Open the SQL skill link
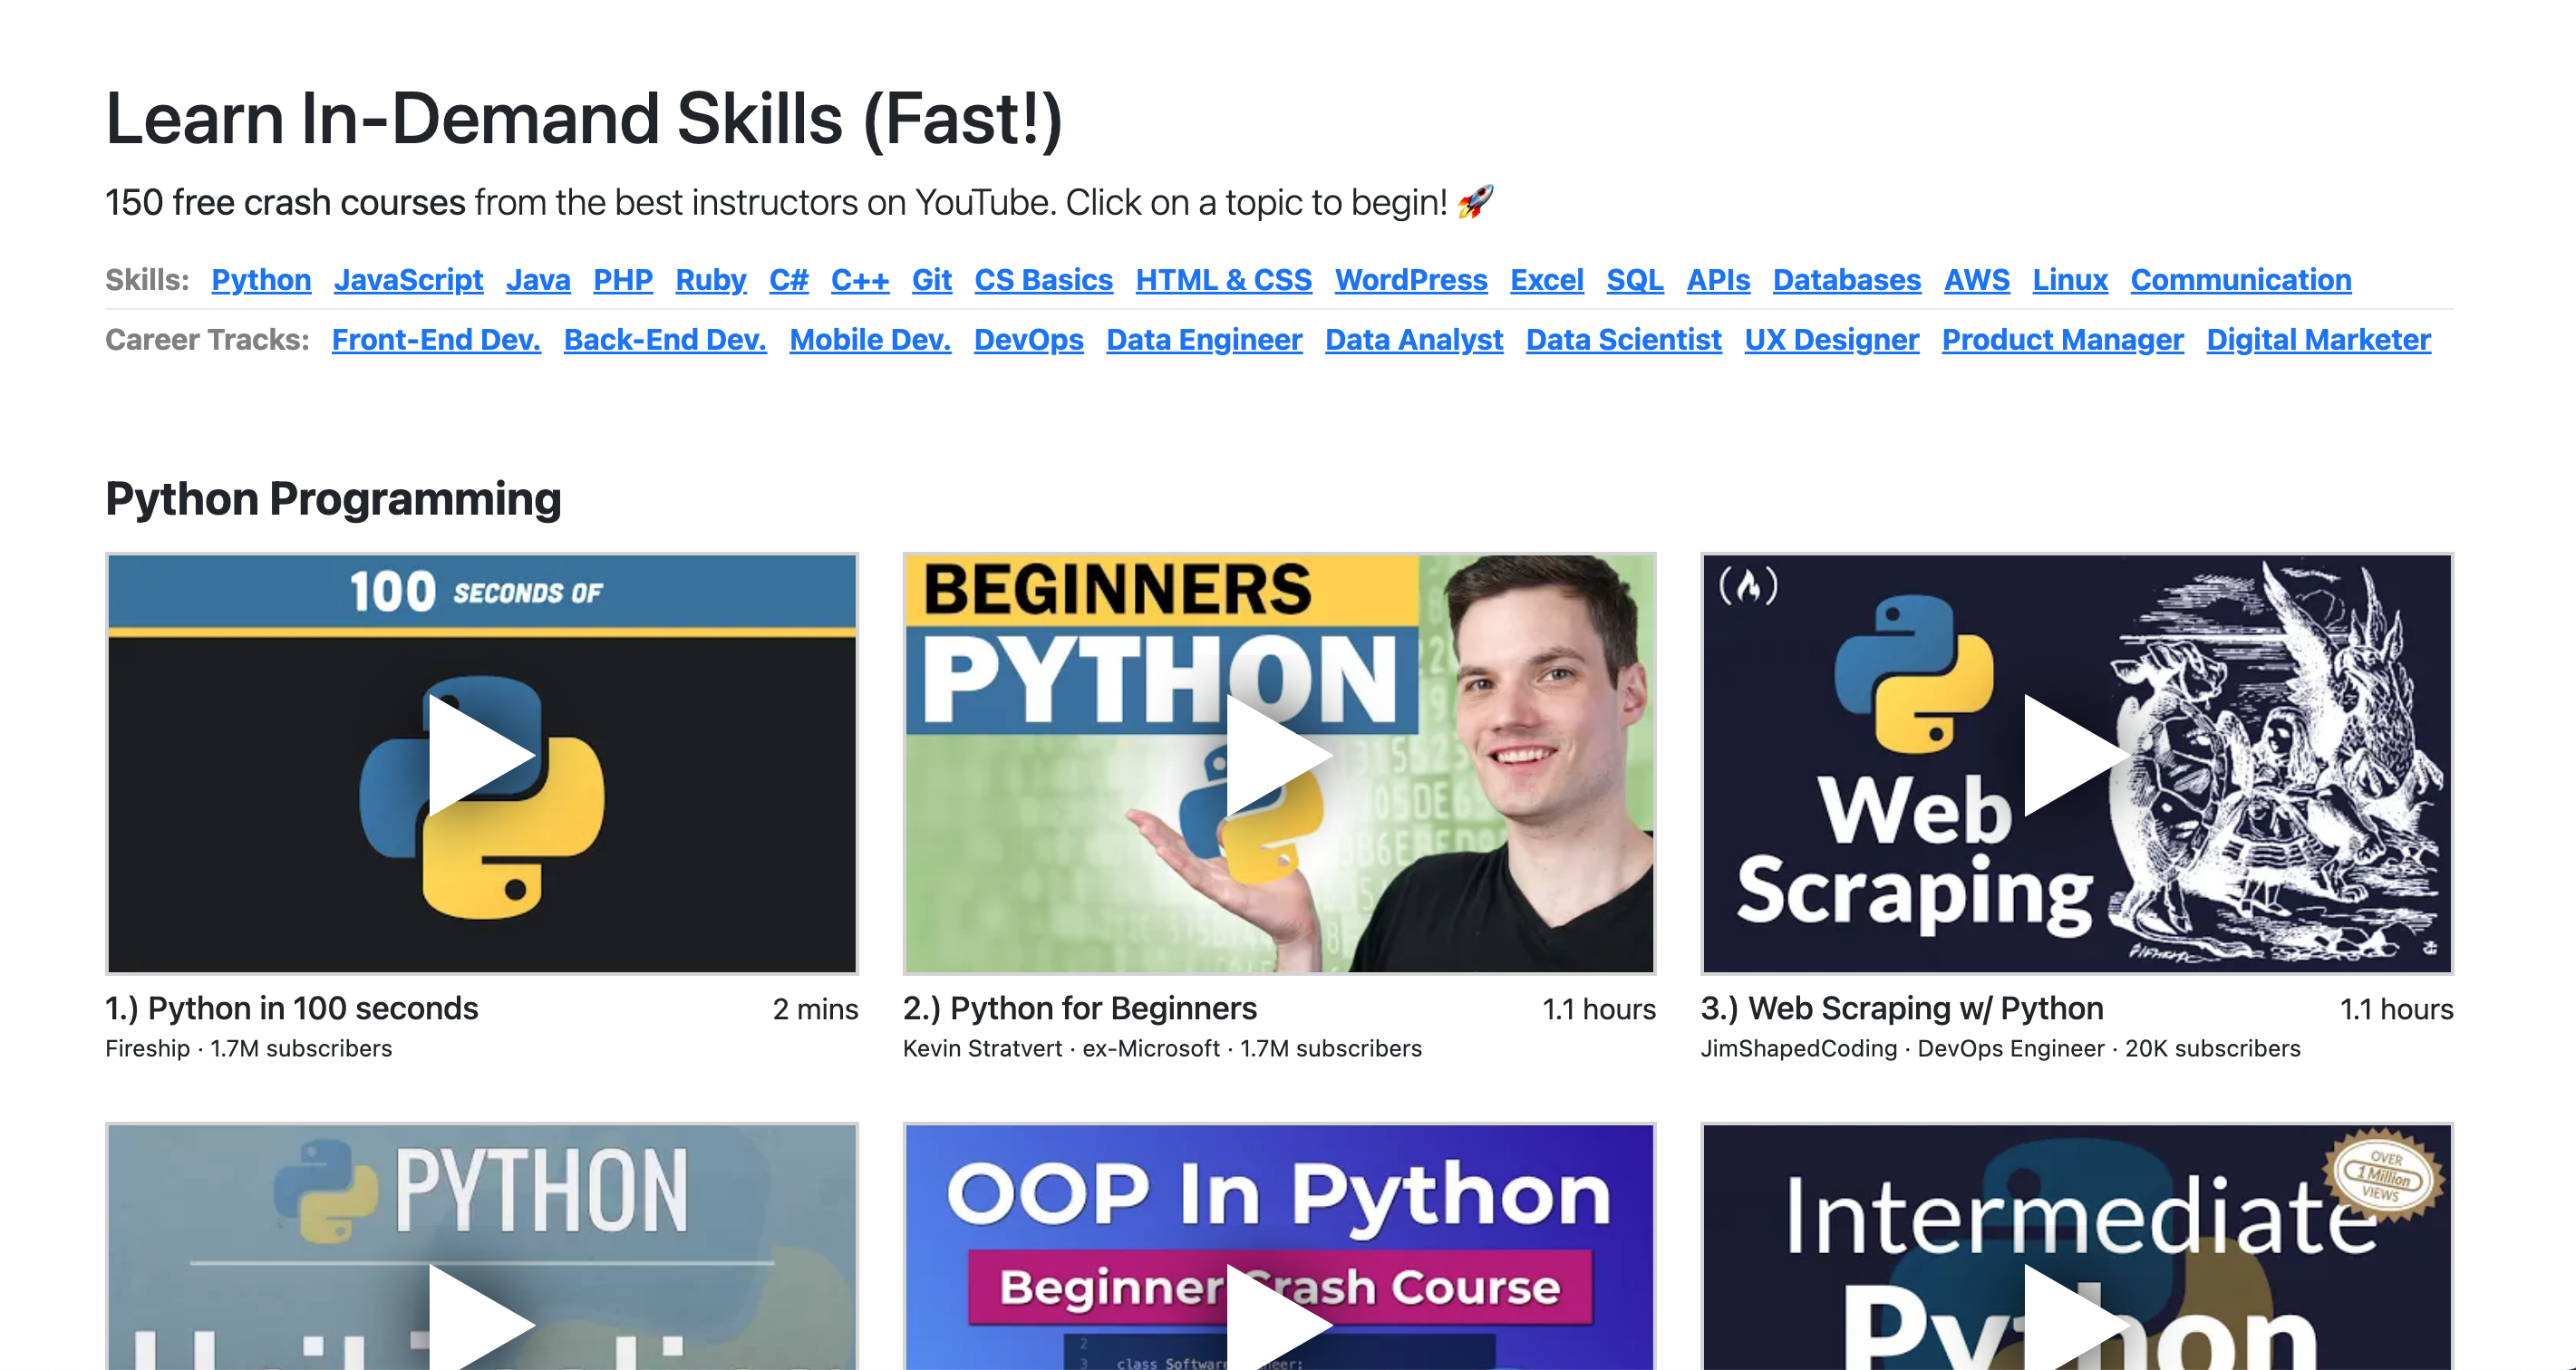Image resolution: width=2576 pixels, height=1370 pixels. tap(1635, 280)
